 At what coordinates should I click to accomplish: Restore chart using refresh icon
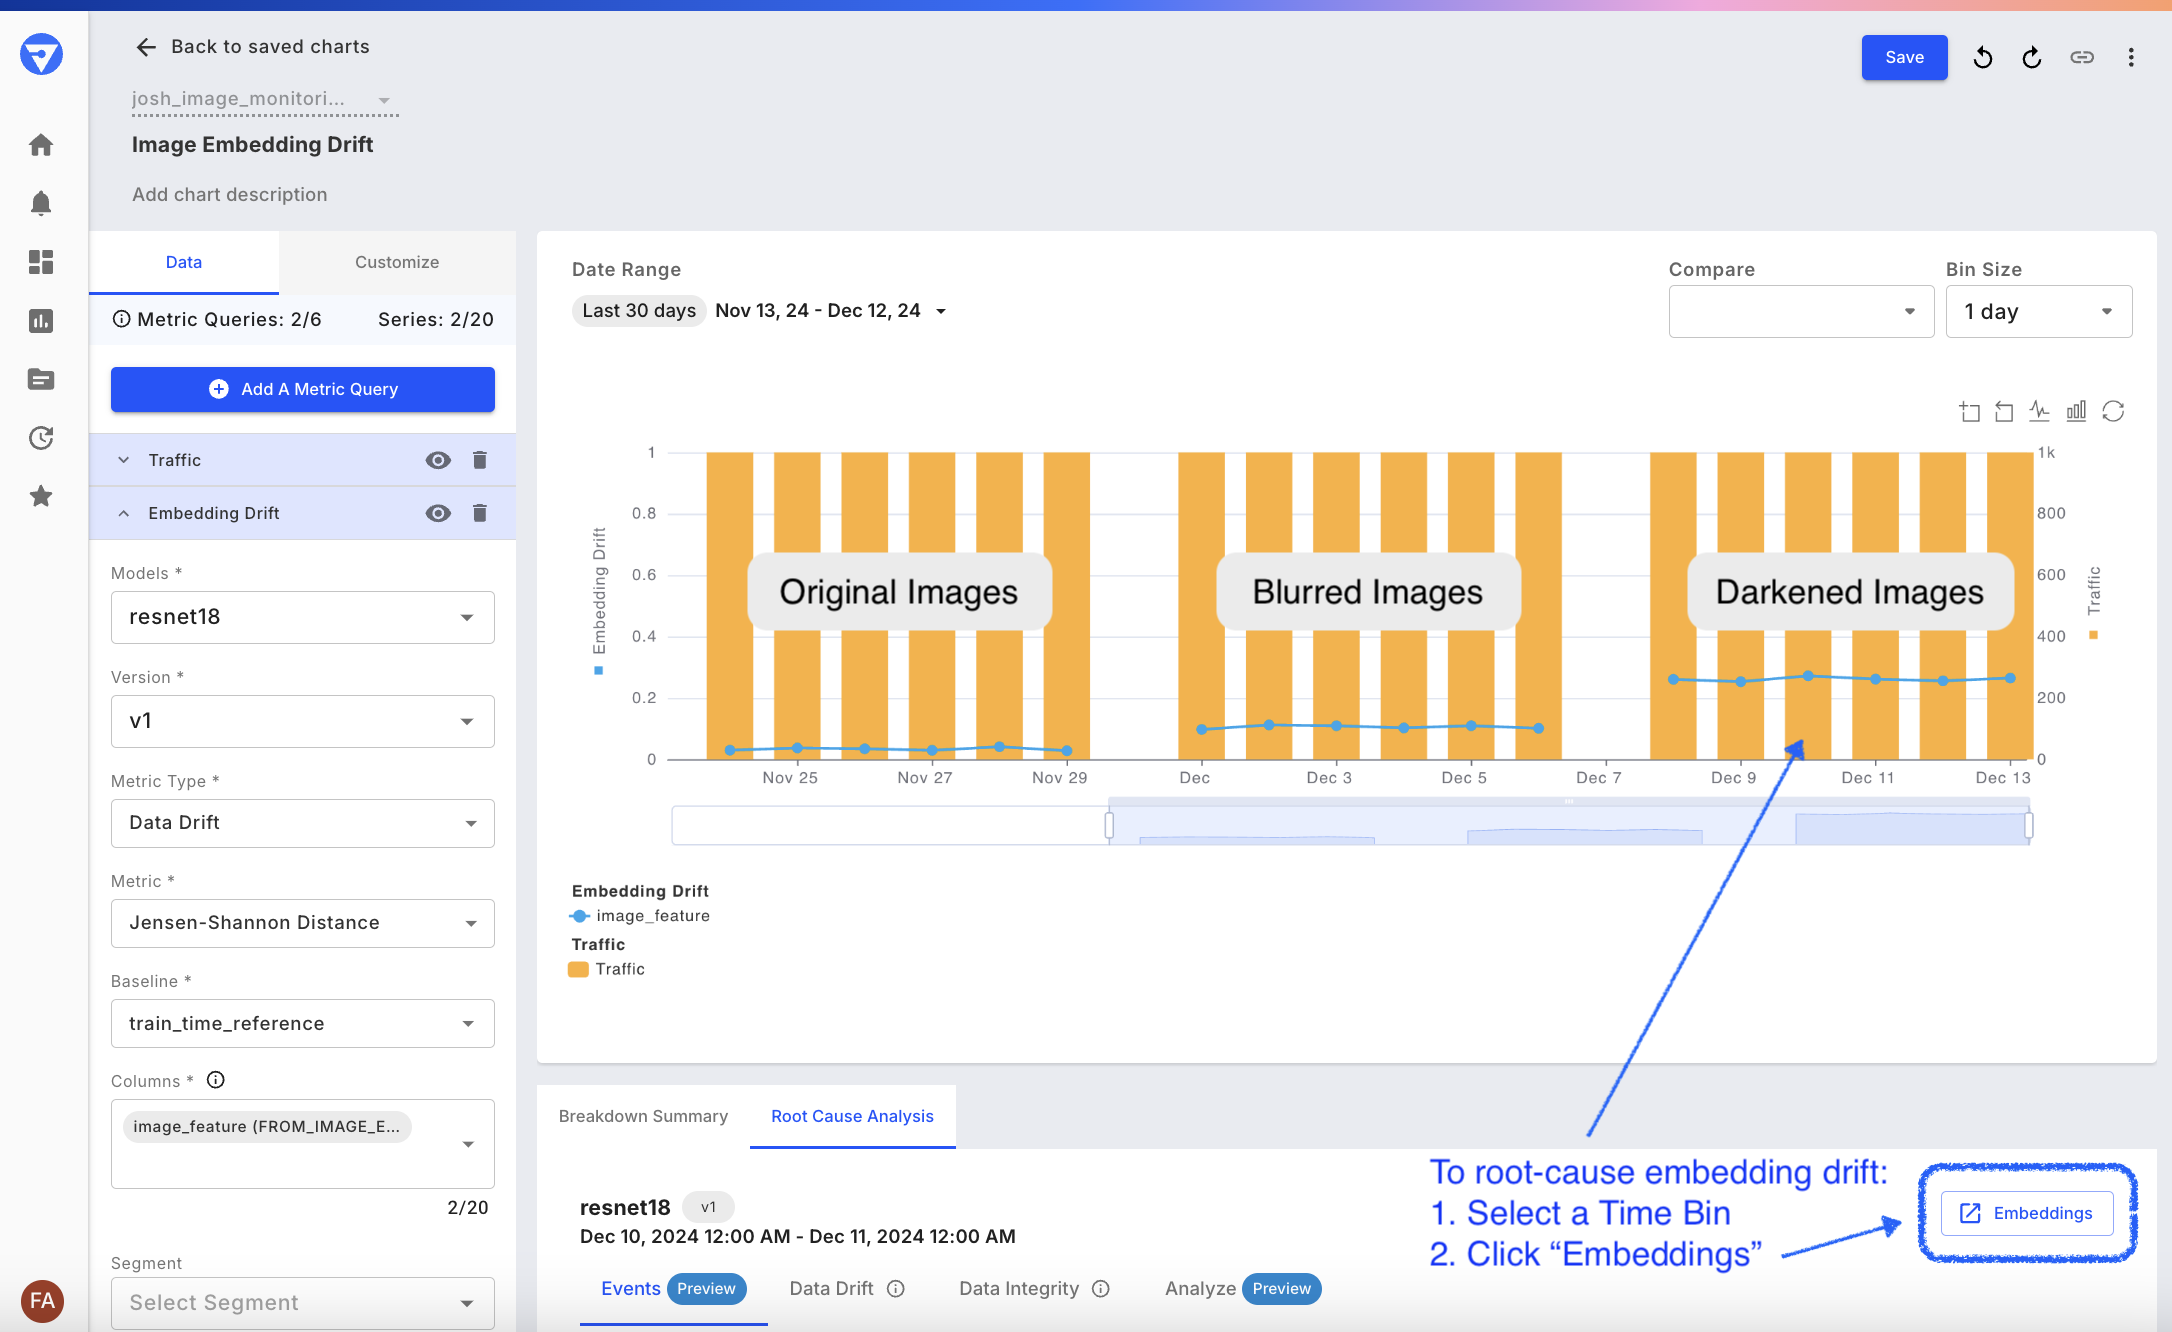coord(2113,411)
